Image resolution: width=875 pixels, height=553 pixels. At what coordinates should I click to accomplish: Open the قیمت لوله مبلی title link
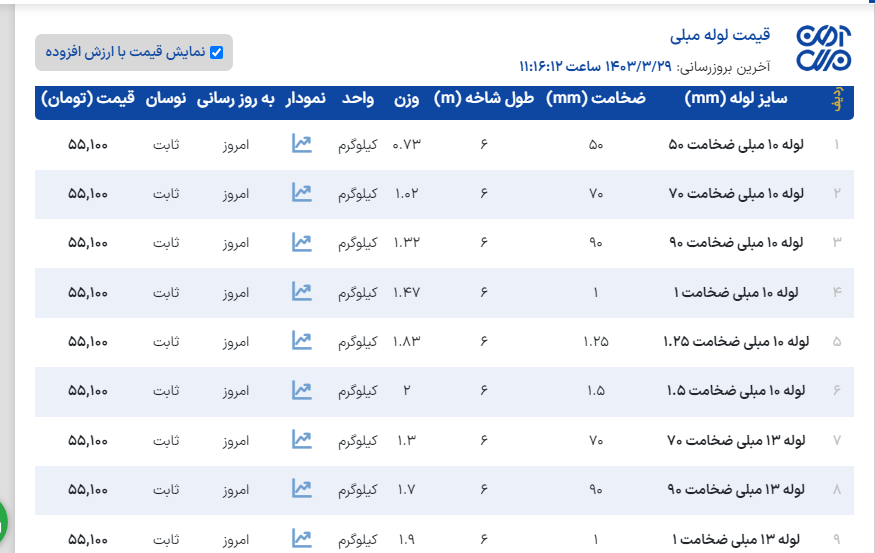(720, 35)
